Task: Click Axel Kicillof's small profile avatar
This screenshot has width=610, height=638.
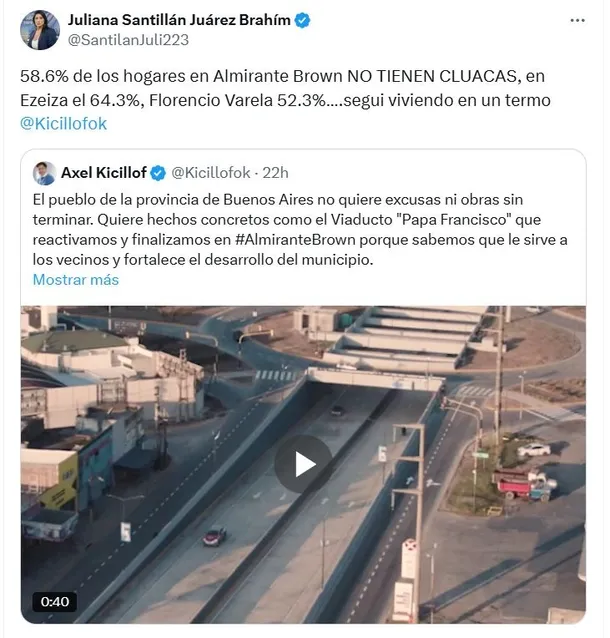Action: (45, 172)
